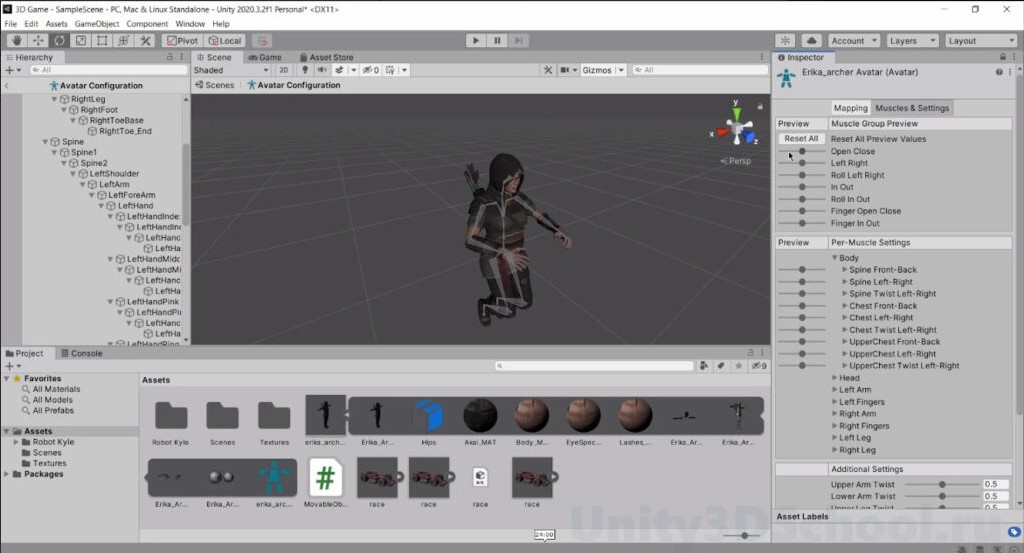Open the Component menu
Viewport: 1024px width, 553px height.
coord(147,24)
